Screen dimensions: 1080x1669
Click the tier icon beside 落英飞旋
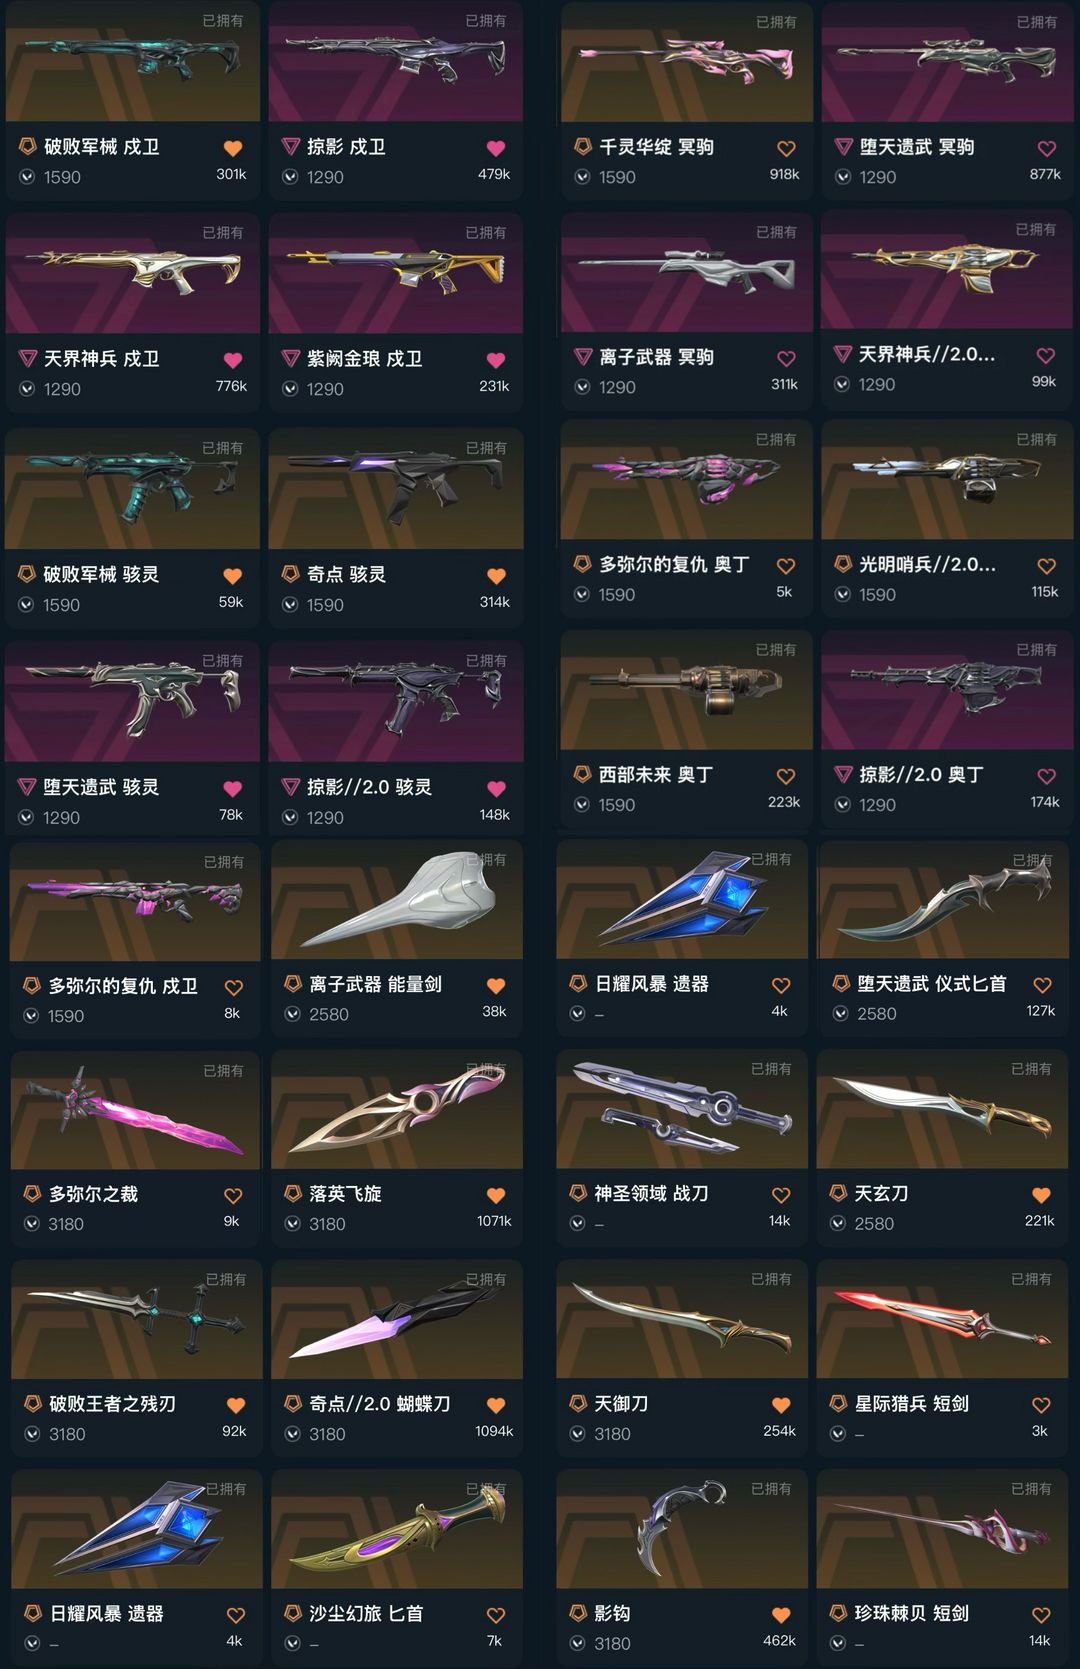(293, 1193)
